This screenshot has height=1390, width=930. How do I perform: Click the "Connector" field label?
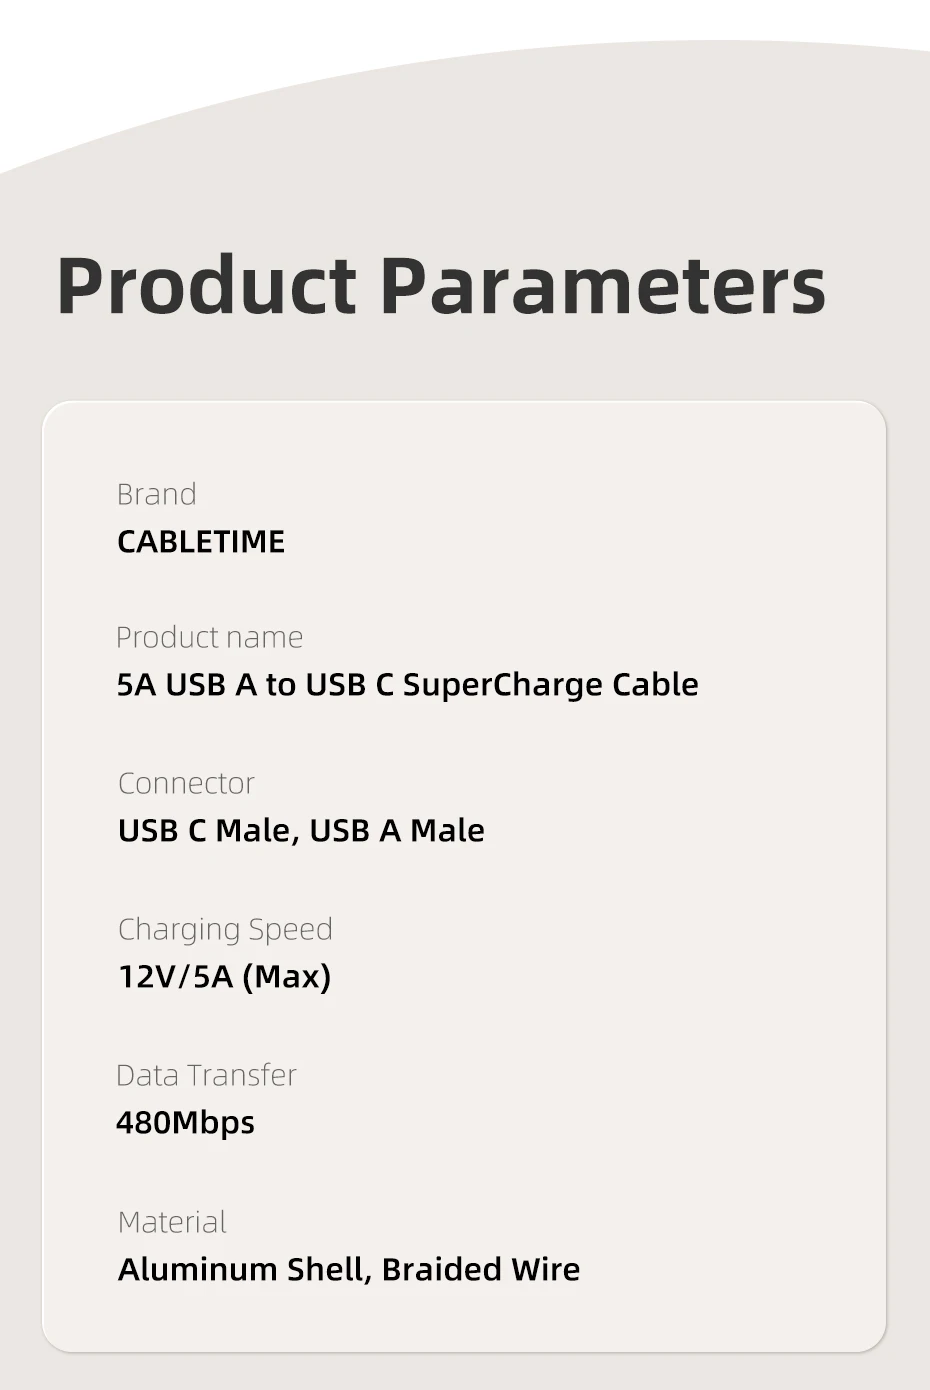tap(186, 783)
